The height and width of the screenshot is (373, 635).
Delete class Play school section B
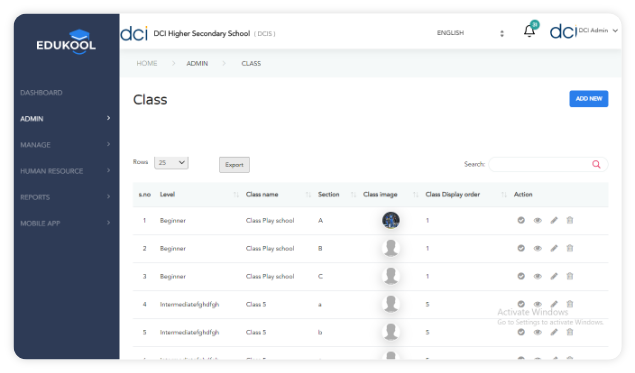(570, 248)
